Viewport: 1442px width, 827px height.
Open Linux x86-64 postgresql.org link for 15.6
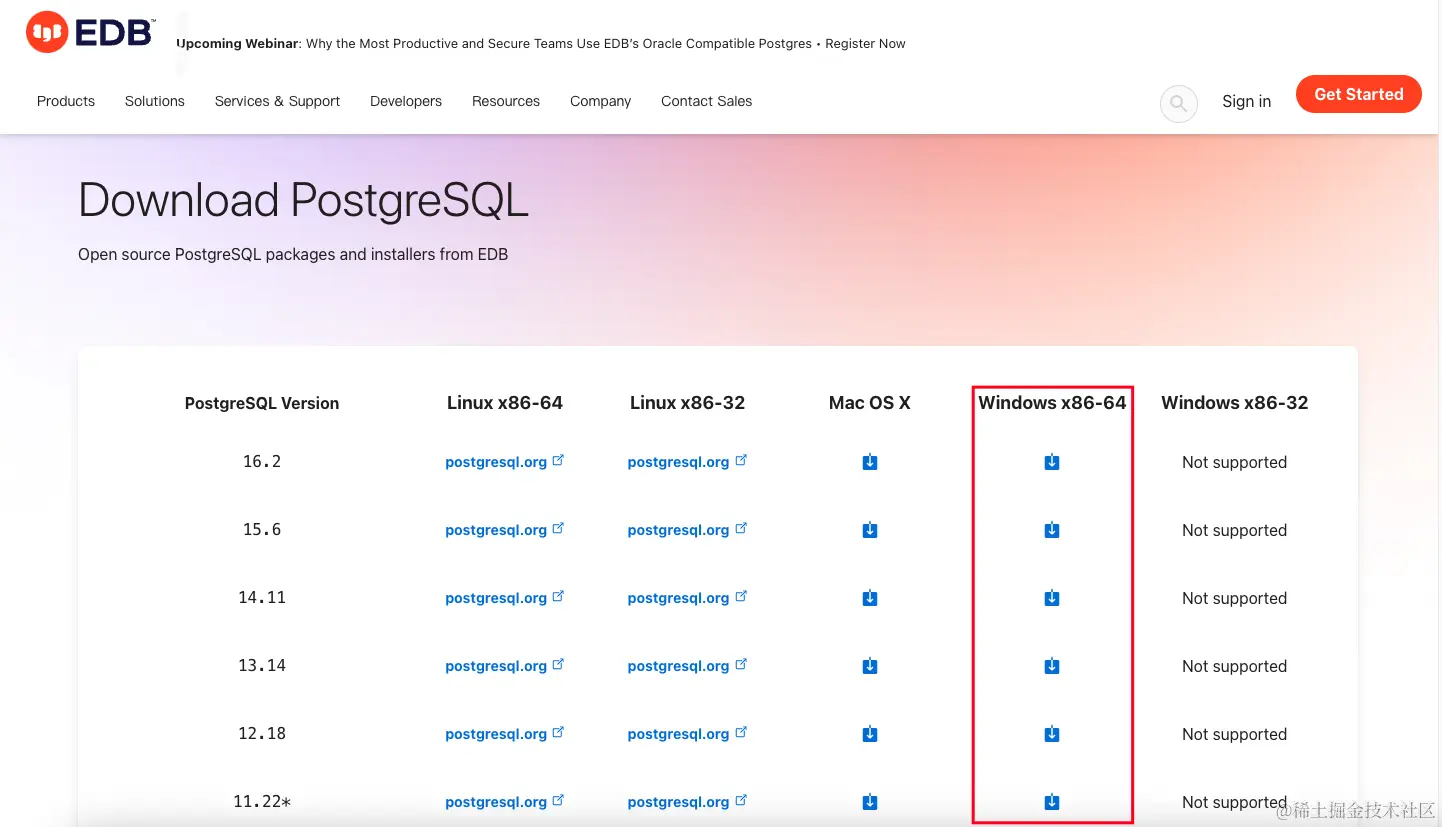pos(505,530)
